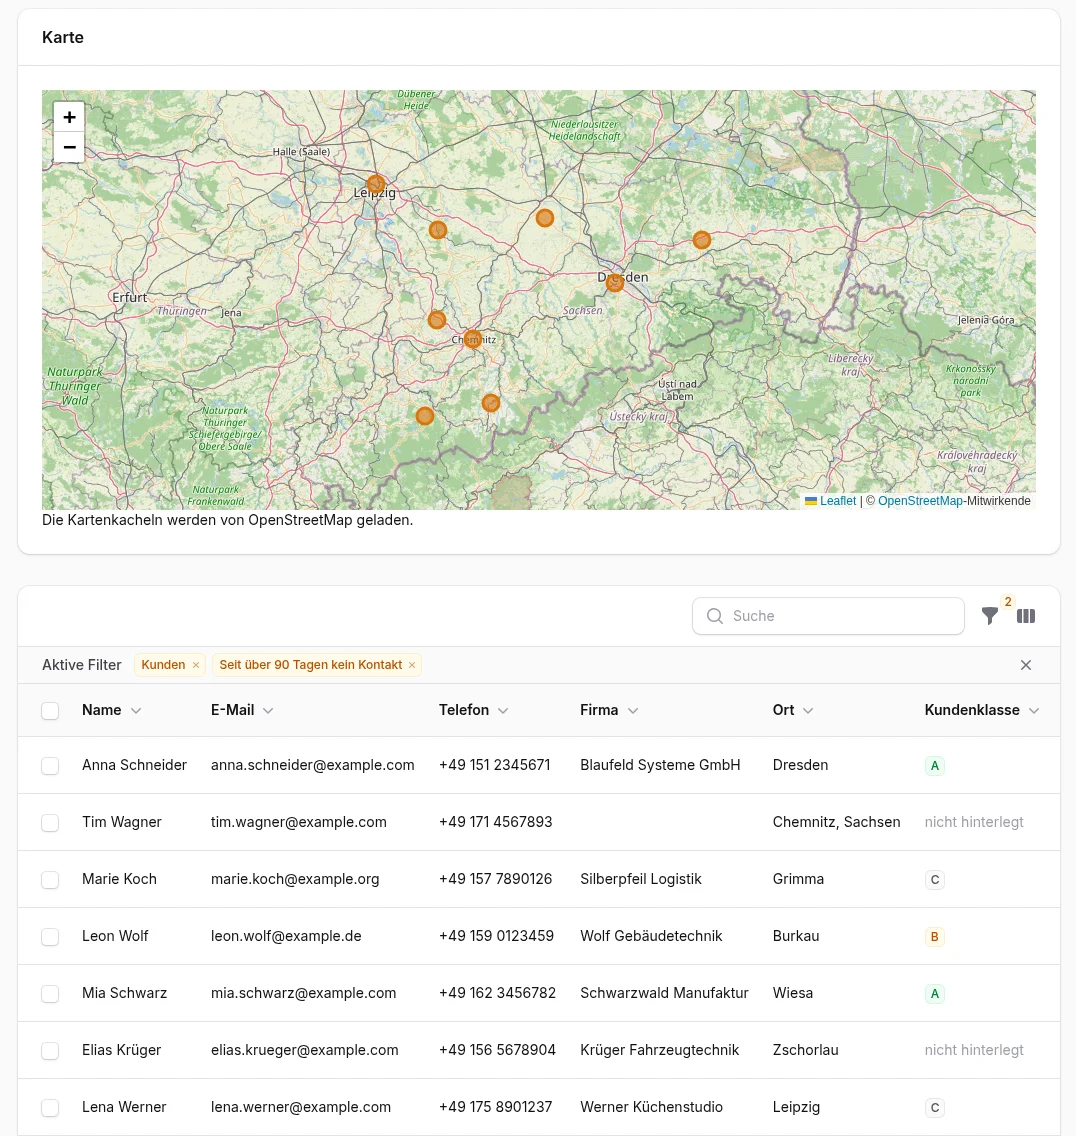Image resolution: width=1076 pixels, height=1136 pixels.
Task: Zoom in on the map
Action: click(x=70, y=117)
